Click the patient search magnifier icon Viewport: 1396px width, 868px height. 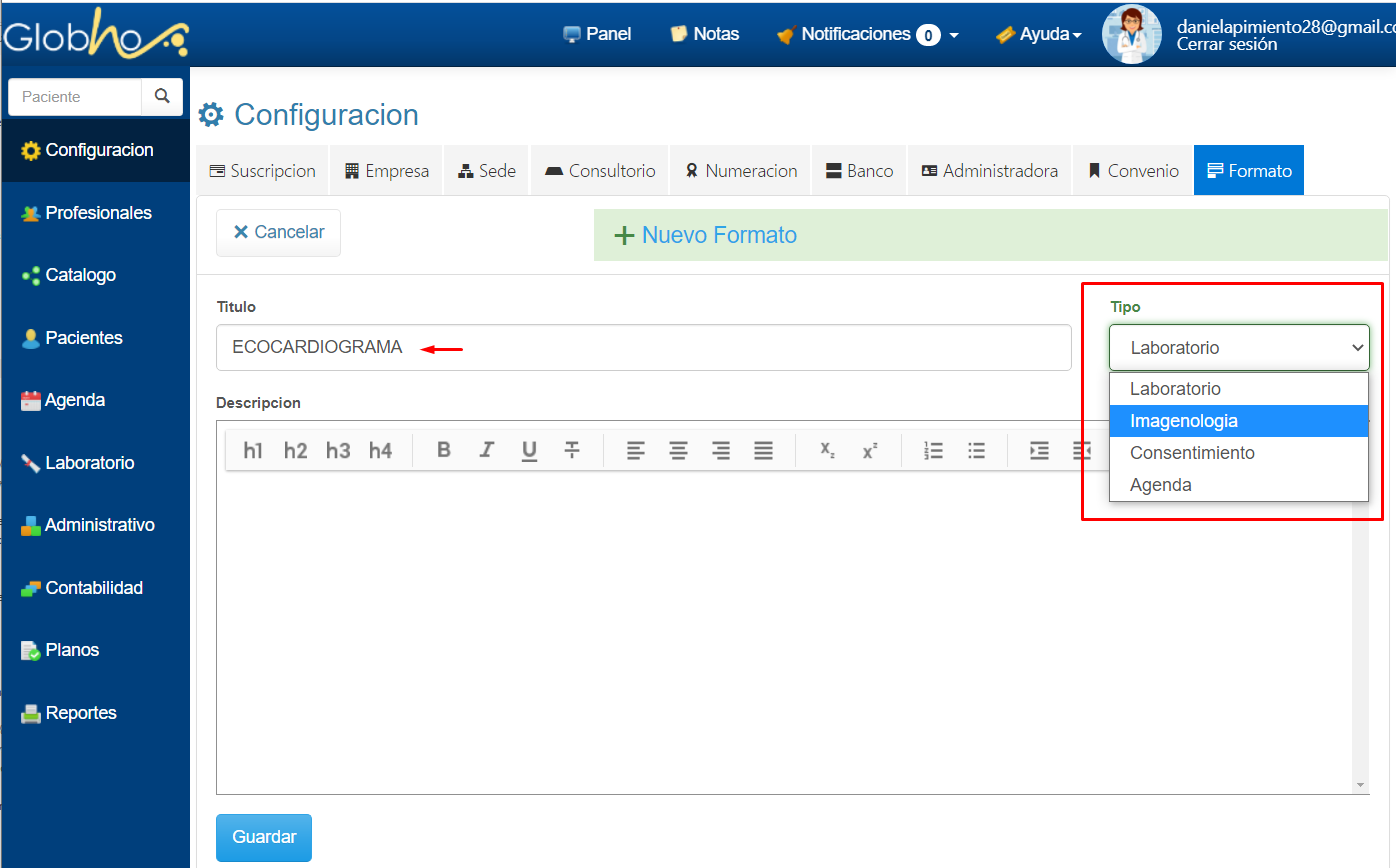(162, 97)
